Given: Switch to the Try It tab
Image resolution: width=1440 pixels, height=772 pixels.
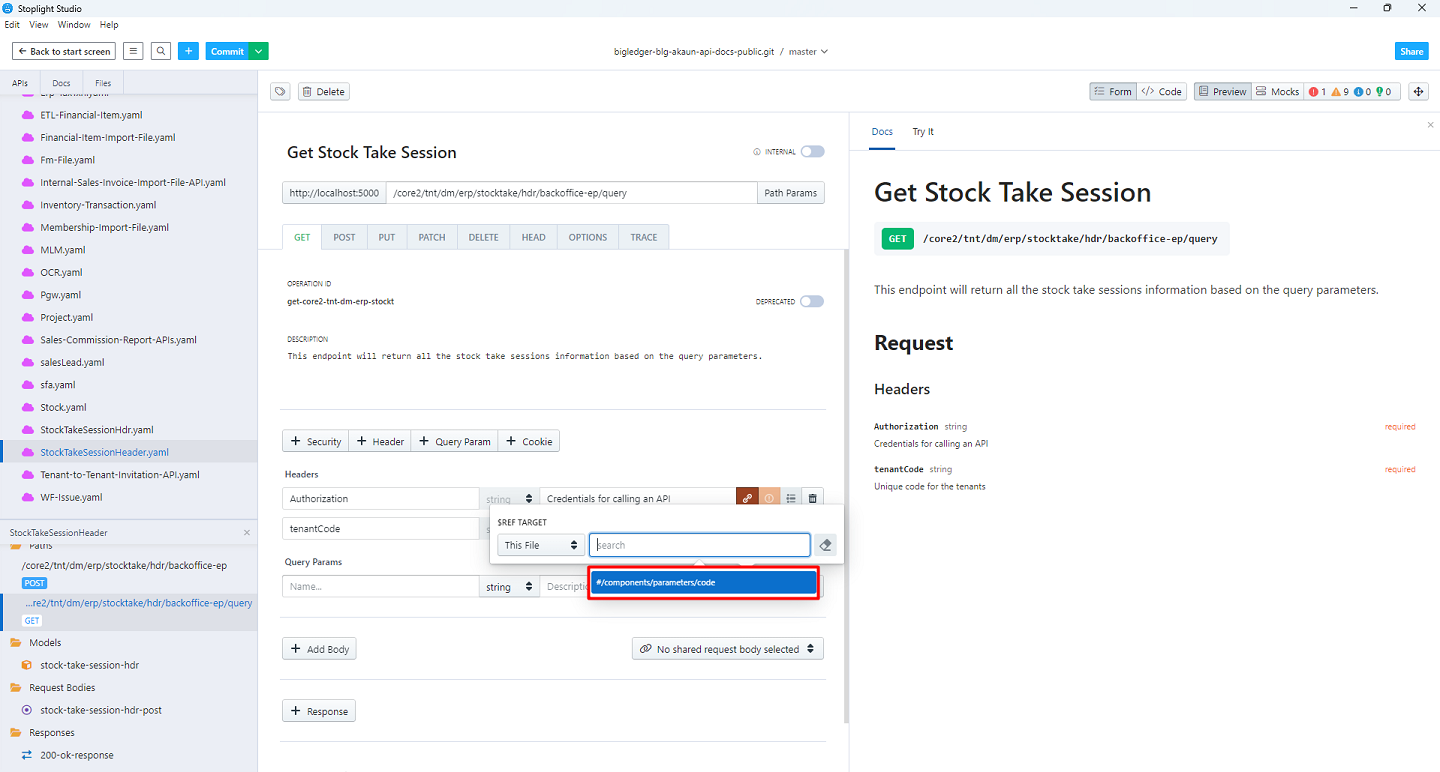Looking at the screenshot, I should coord(923,132).
